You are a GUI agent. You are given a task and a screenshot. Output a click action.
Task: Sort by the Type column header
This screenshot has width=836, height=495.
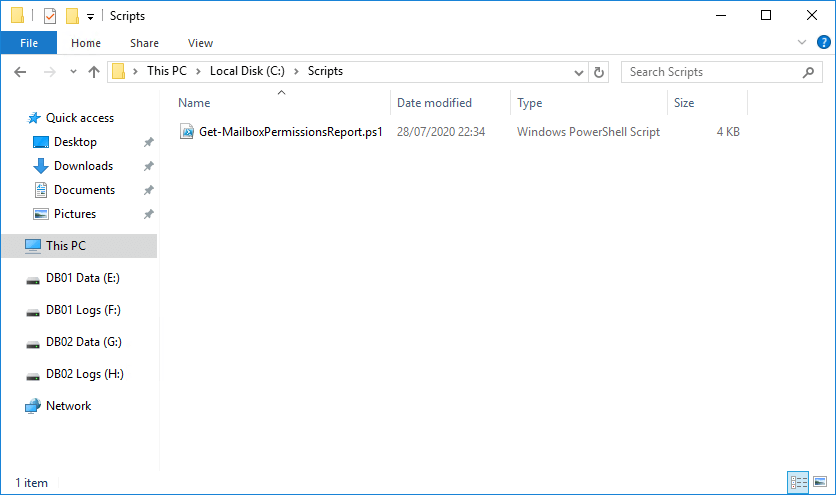click(x=529, y=103)
